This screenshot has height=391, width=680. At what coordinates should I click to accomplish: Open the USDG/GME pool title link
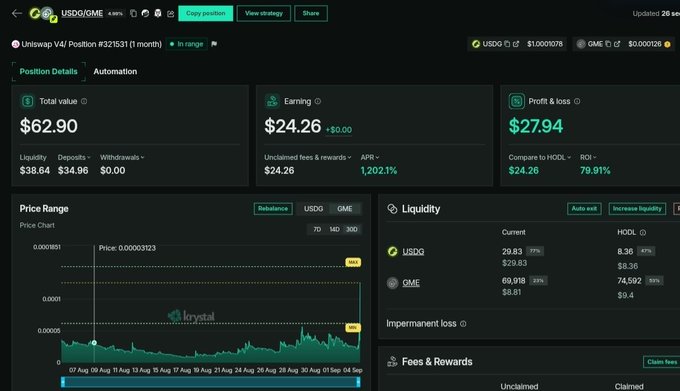tap(82, 13)
